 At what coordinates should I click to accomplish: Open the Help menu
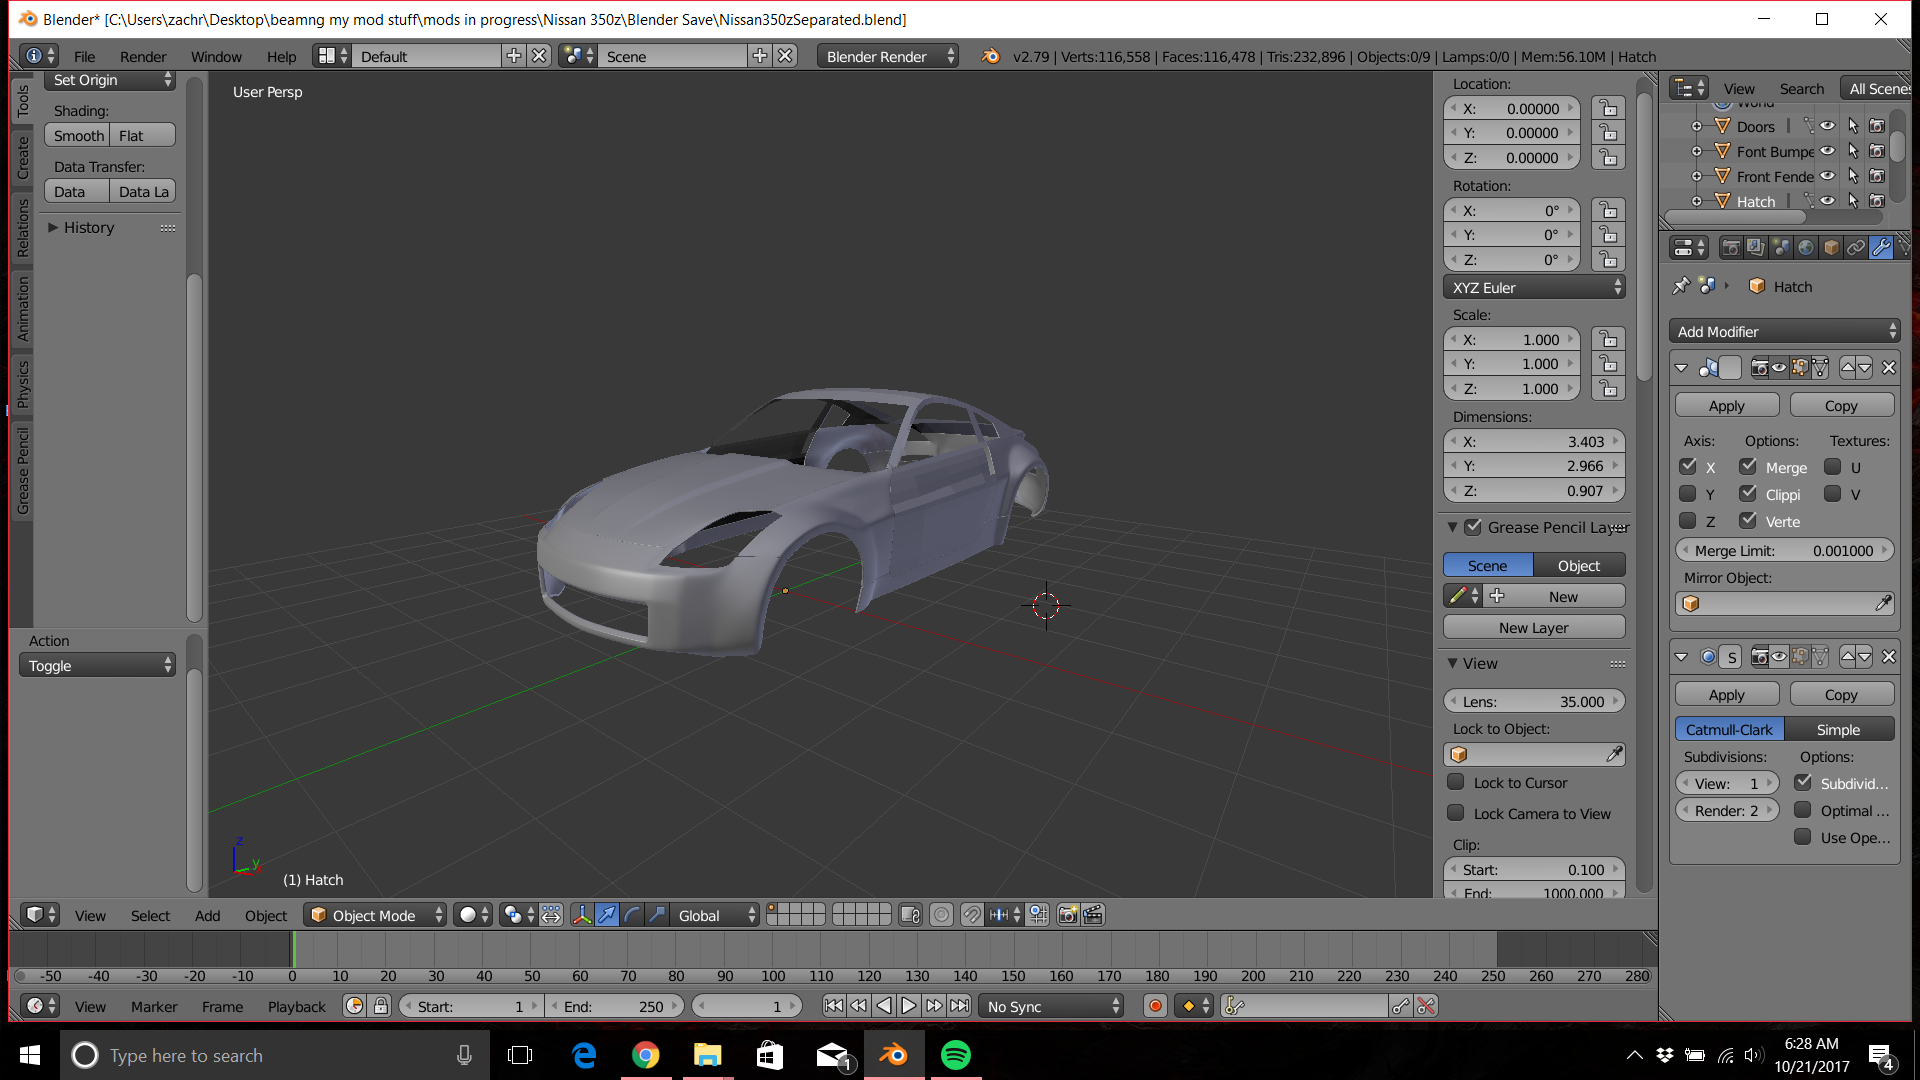click(x=281, y=56)
